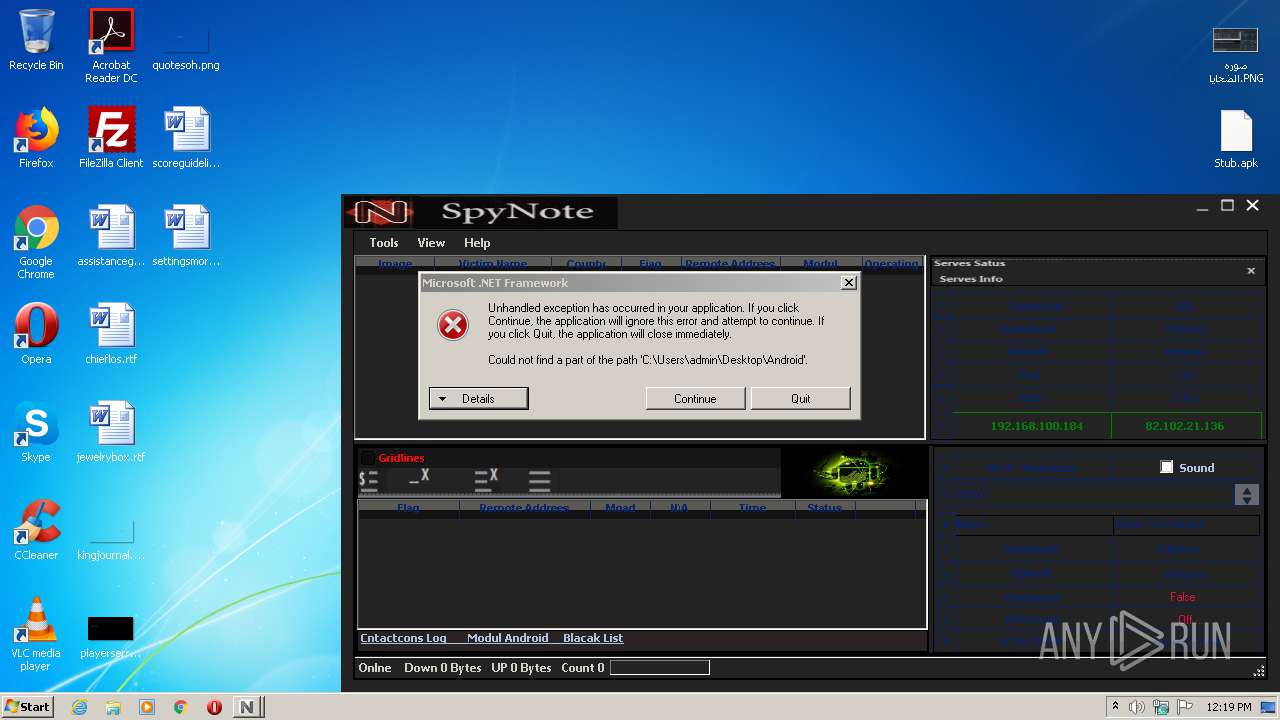The width and height of the screenshot is (1280, 720).
Task: Open Windows Explorer from the taskbar
Action: coord(113,707)
